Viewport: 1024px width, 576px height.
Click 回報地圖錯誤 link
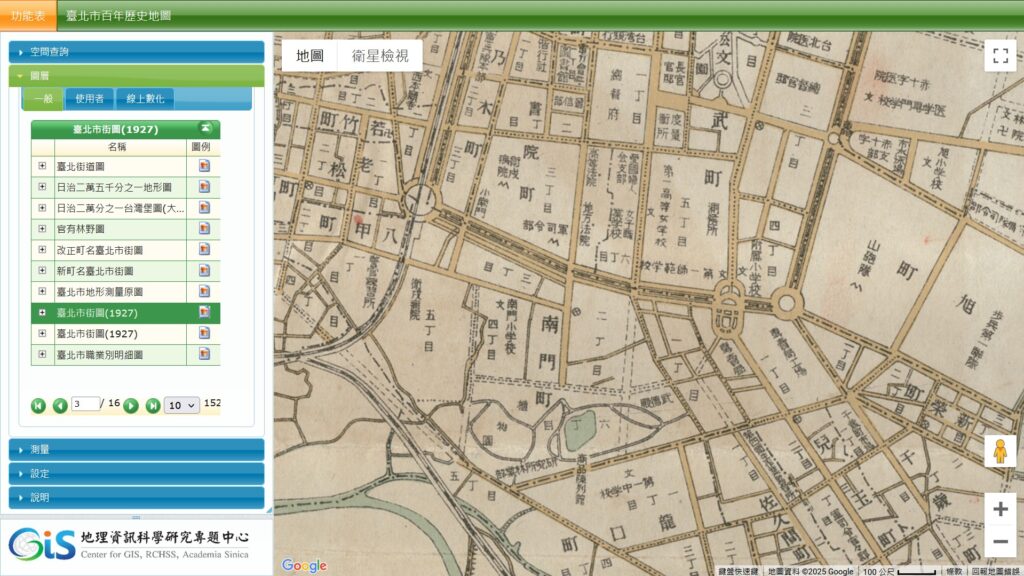click(x=995, y=571)
